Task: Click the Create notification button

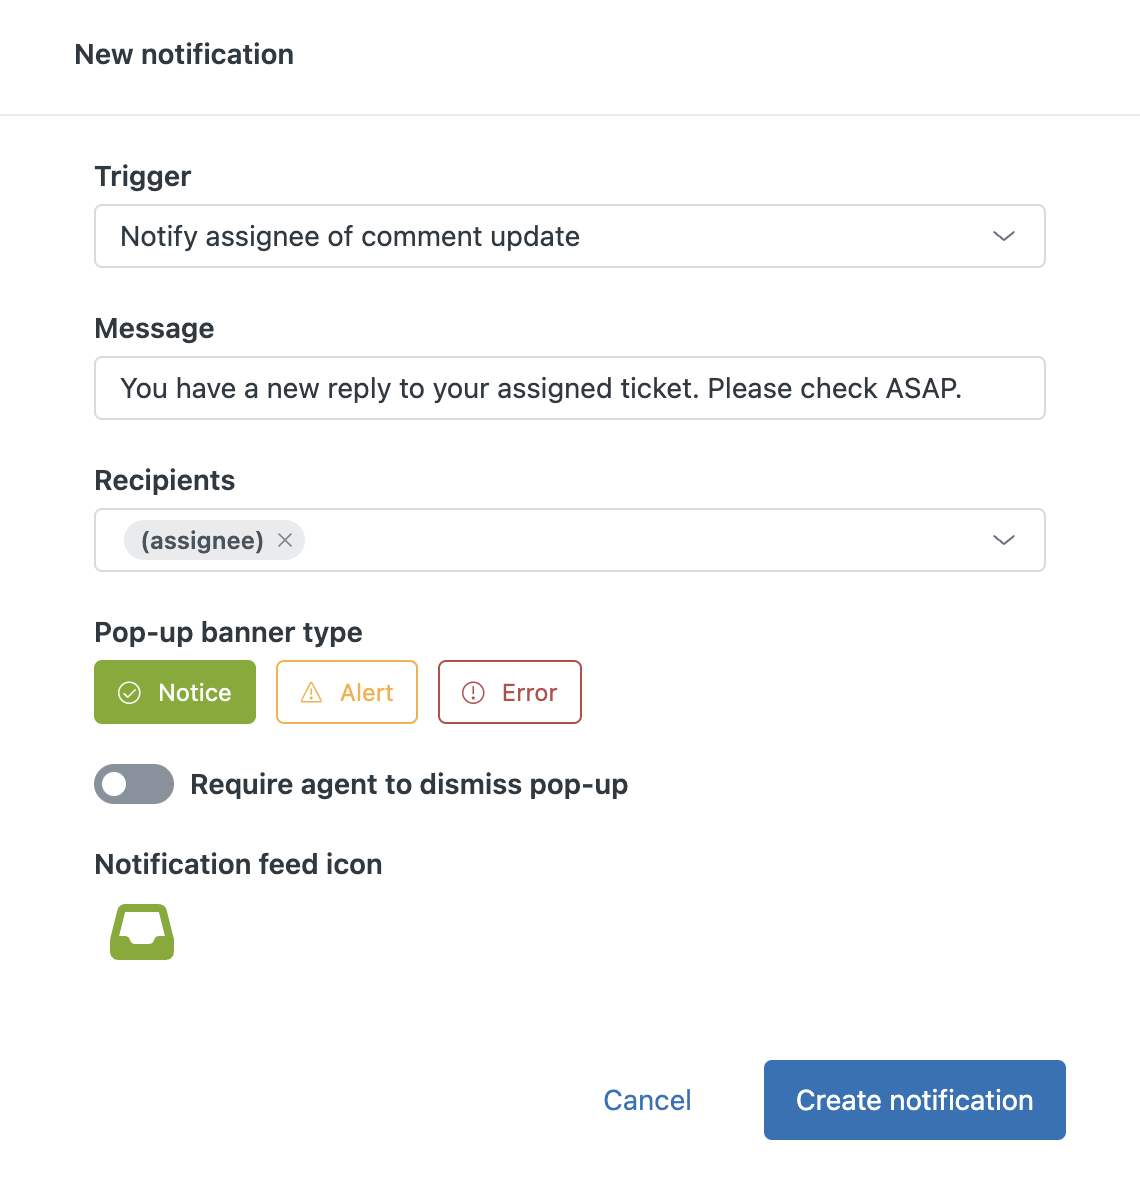Action: click(x=915, y=1100)
